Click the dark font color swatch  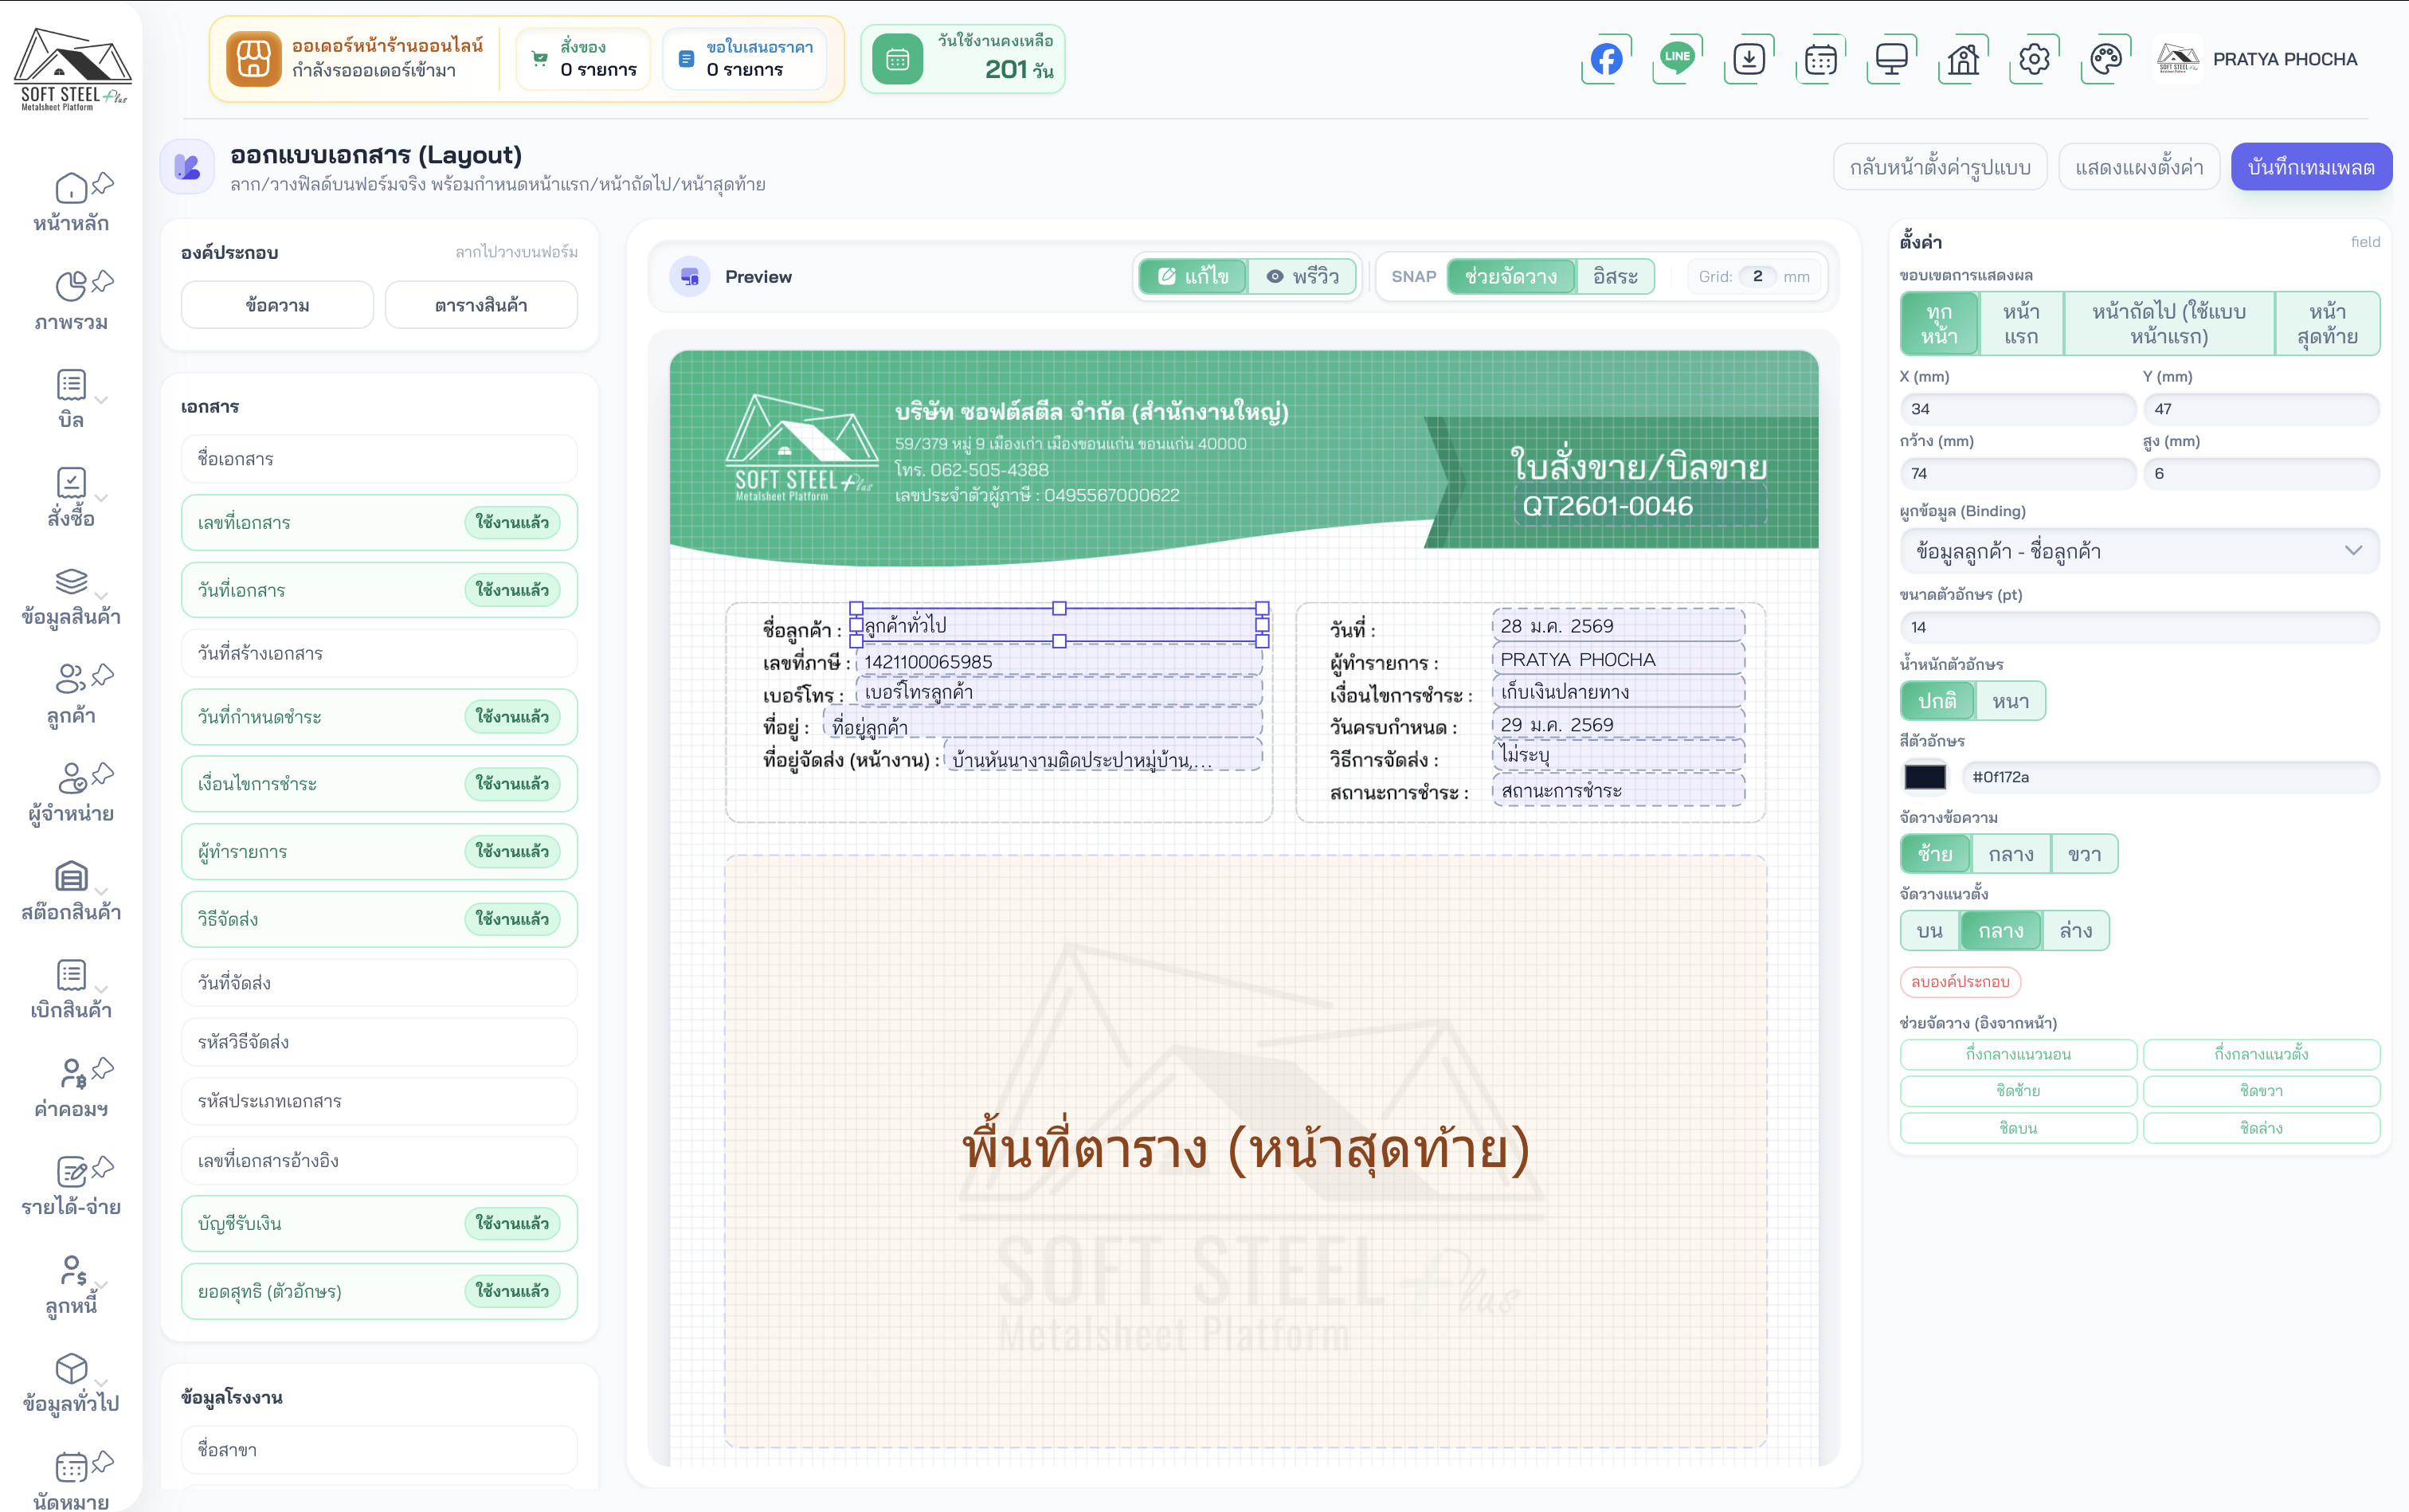point(1925,777)
